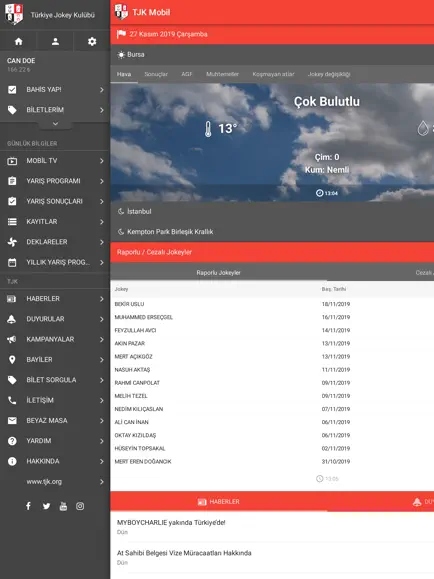Select jockey NASUH AKTAŞ row

pyautogui.click(x=272, y=370)
